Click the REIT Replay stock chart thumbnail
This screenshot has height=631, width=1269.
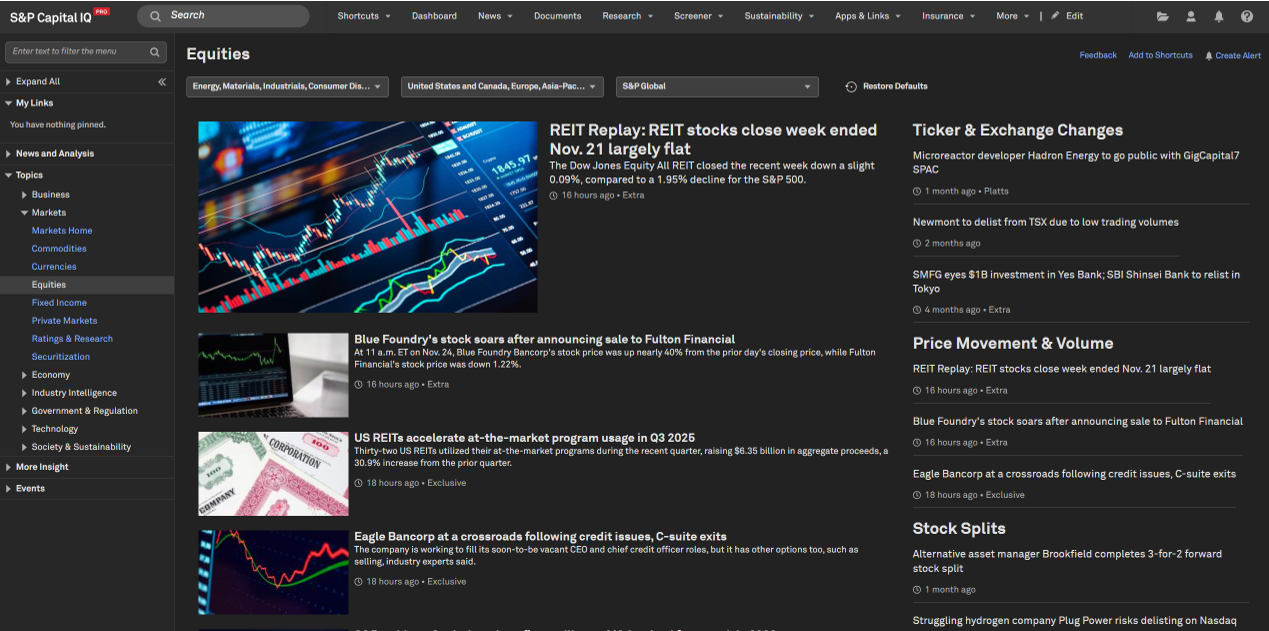[367, 217]
